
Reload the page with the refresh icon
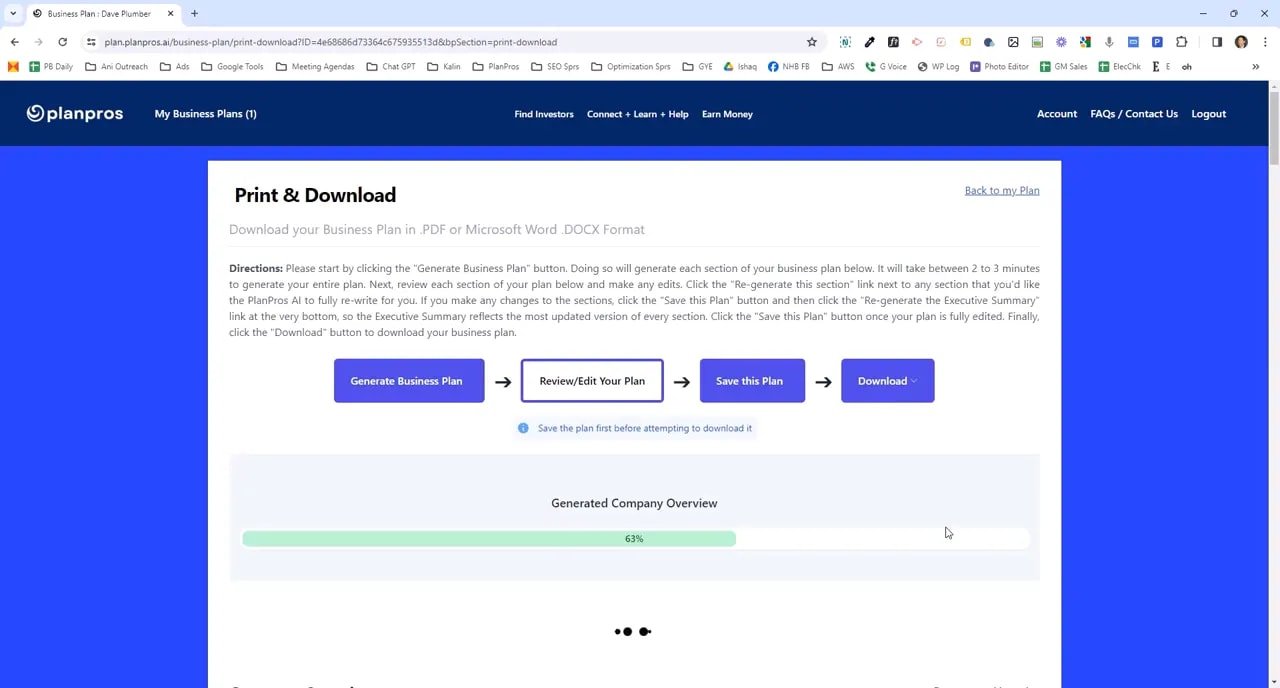(62, 42)
